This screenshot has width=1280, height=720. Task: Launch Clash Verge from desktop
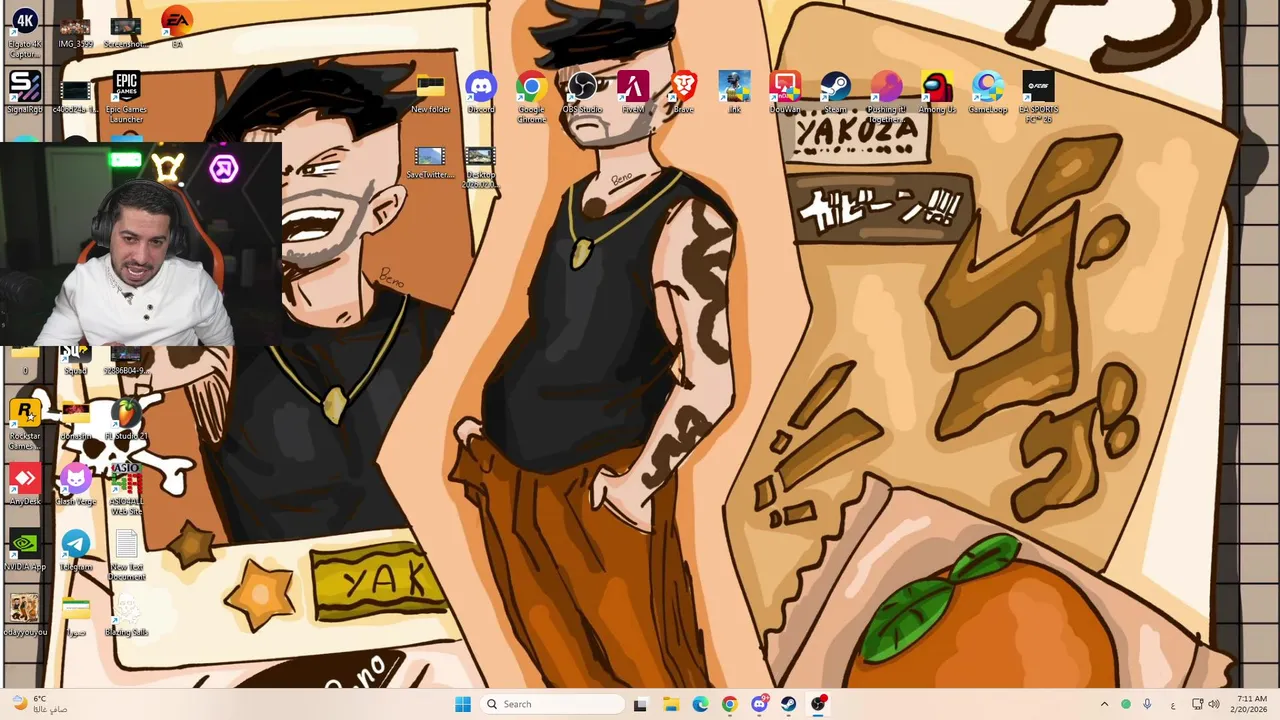pos(76,486)
